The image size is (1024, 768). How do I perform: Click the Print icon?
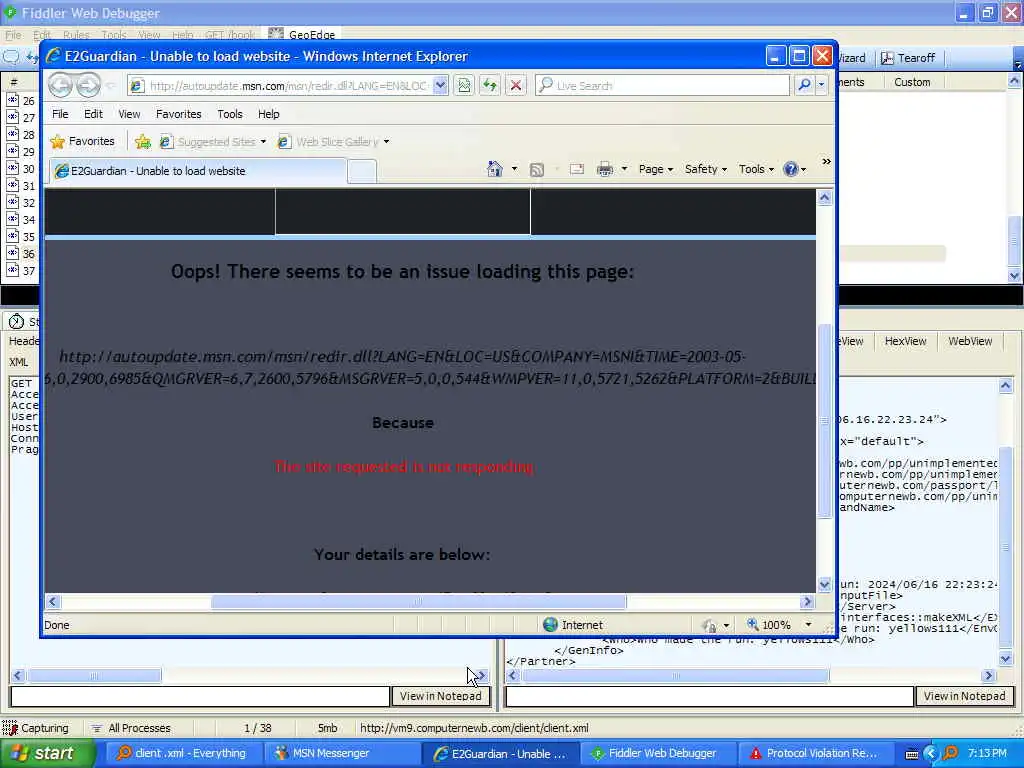coord(605,169)
